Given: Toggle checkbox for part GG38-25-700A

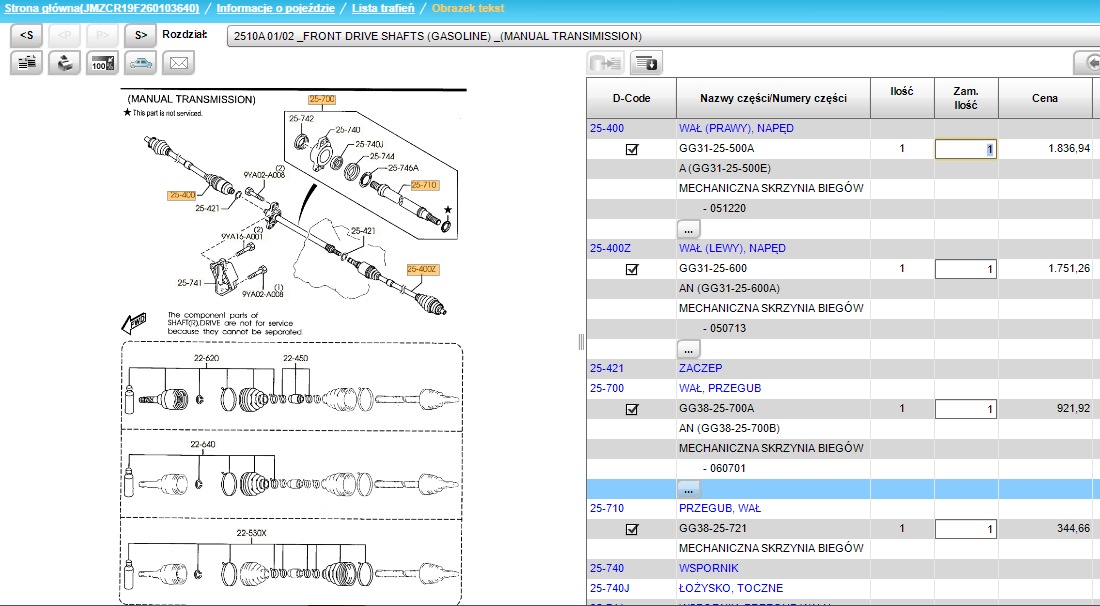Looking at the screenshot, I should click(632, 409).
